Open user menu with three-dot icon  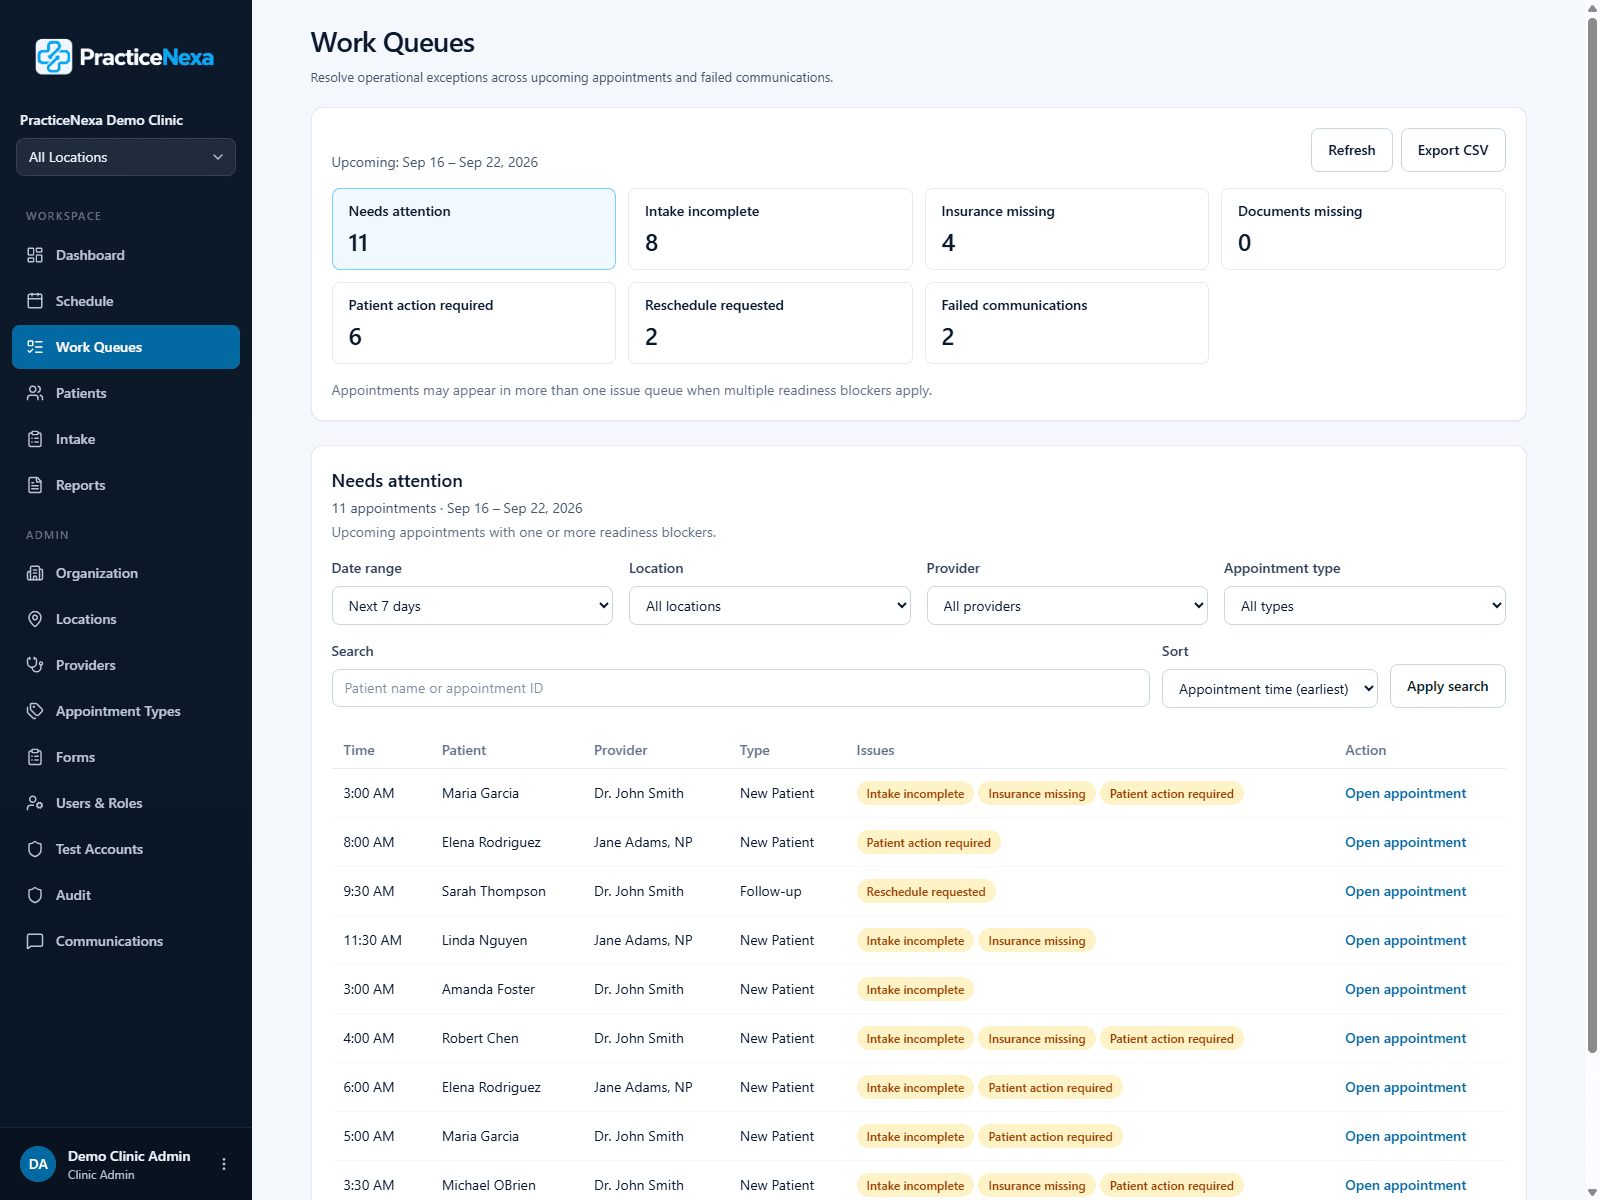pyautogui.click(x=224, y=1164)
